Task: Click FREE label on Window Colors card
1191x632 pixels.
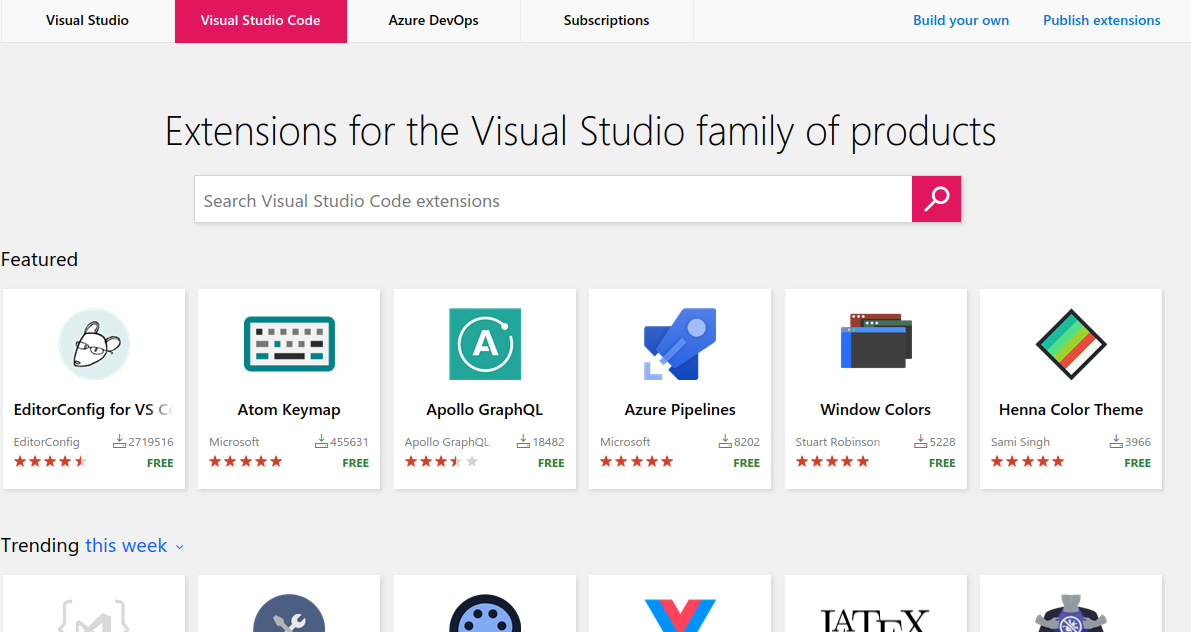Action: click(x=942, y=463)
